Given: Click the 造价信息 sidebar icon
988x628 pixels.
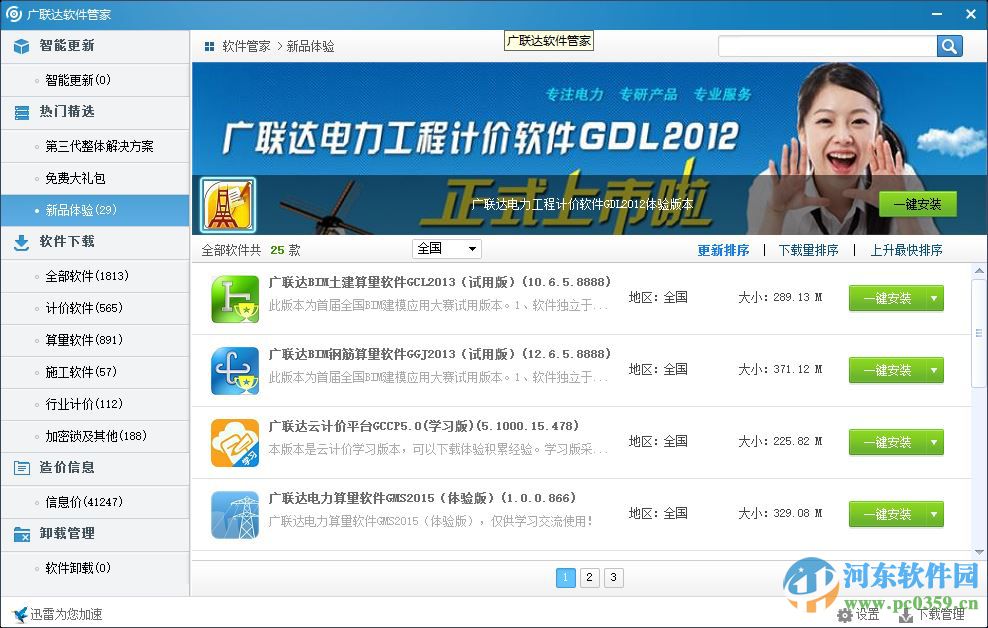Looking at the screenshot, I should 21,468.
